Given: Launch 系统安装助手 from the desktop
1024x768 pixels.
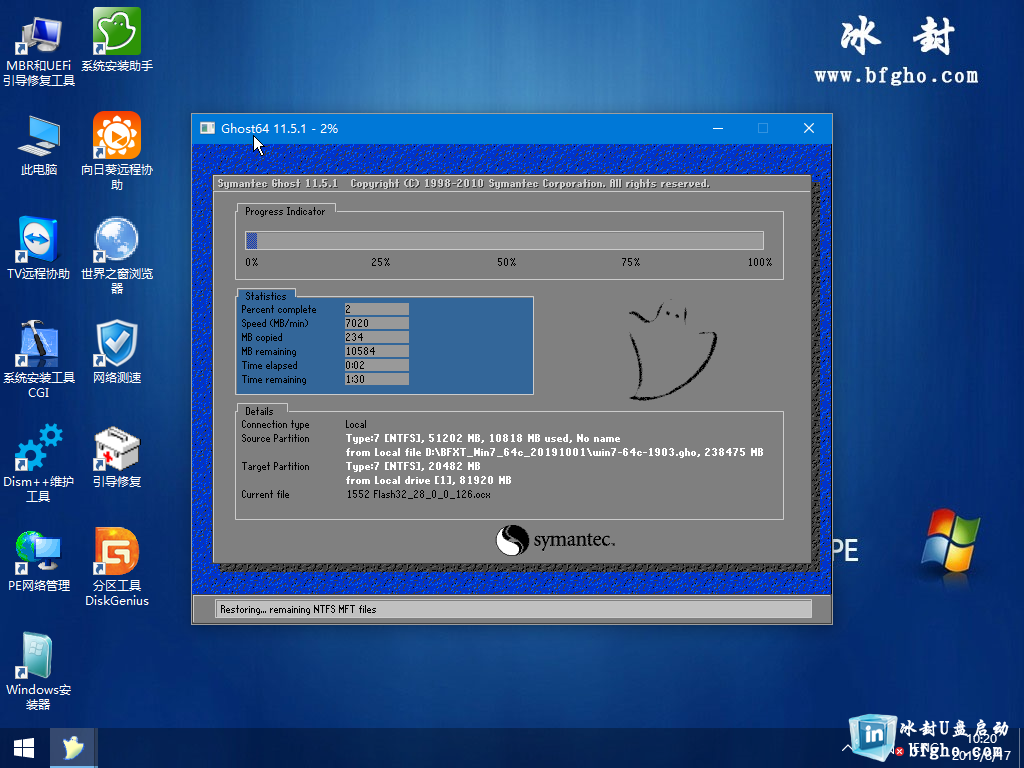Looking at the screenshot, I should (x=117, y=40).
